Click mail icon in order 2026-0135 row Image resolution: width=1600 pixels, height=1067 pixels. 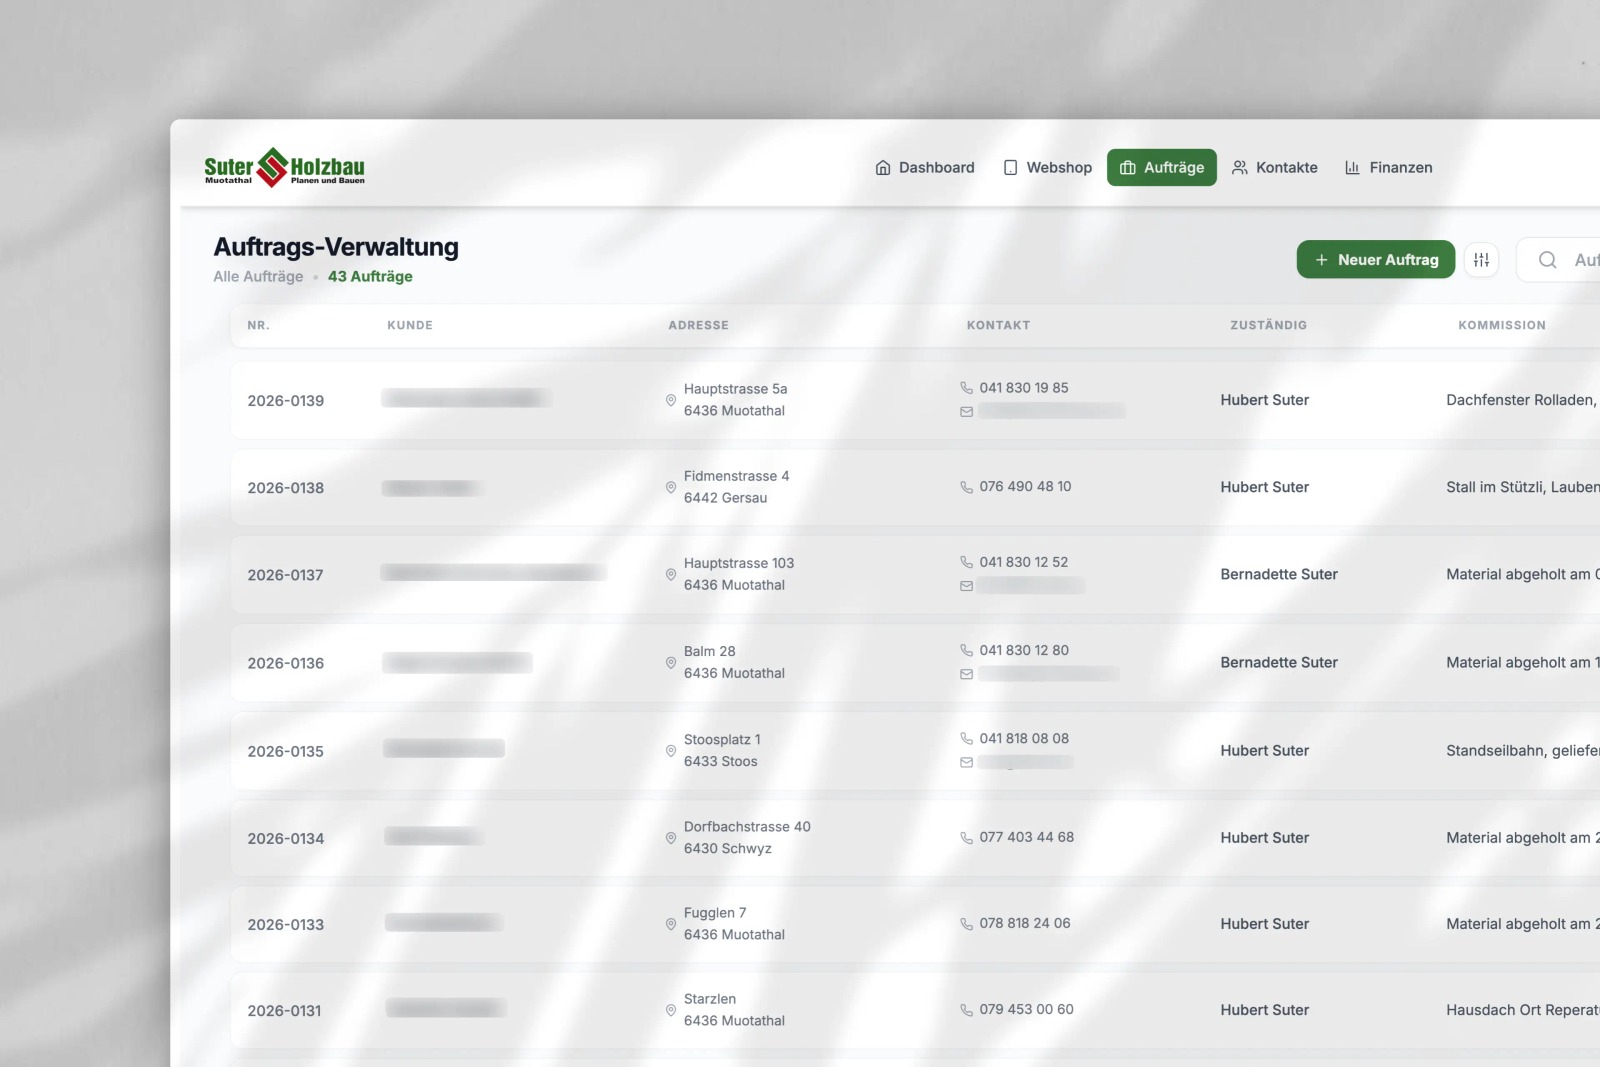[966, 762]
